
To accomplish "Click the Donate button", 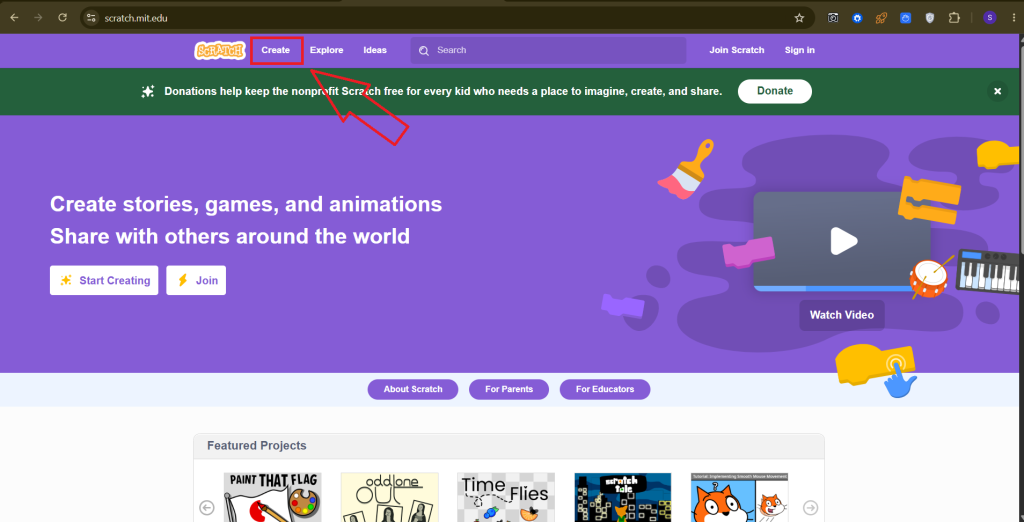I will (x=775, y=91).
